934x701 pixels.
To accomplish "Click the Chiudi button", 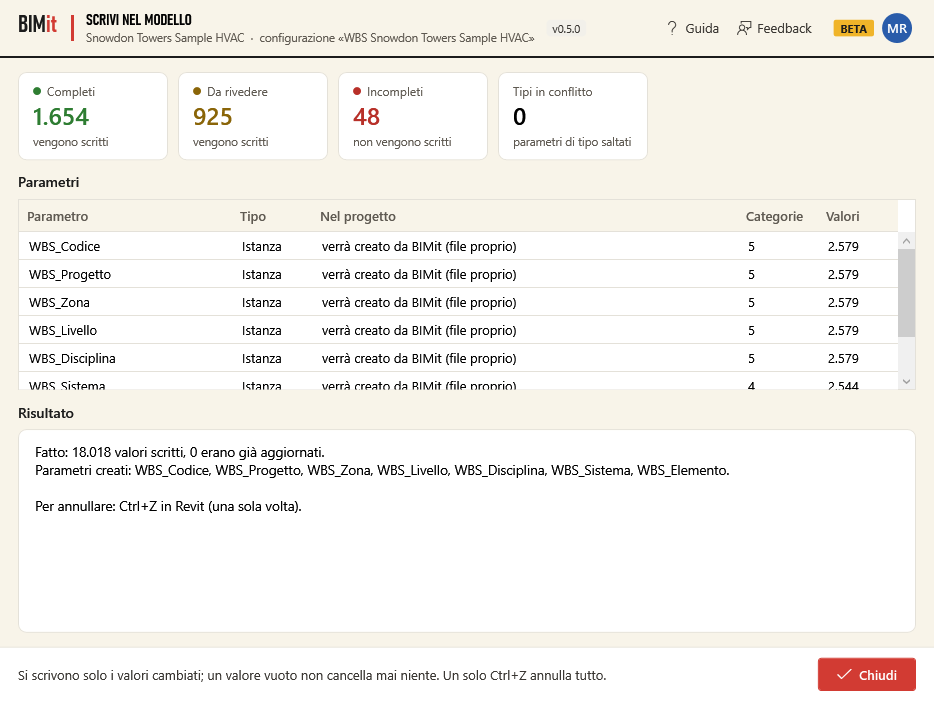I will (866, 674).
